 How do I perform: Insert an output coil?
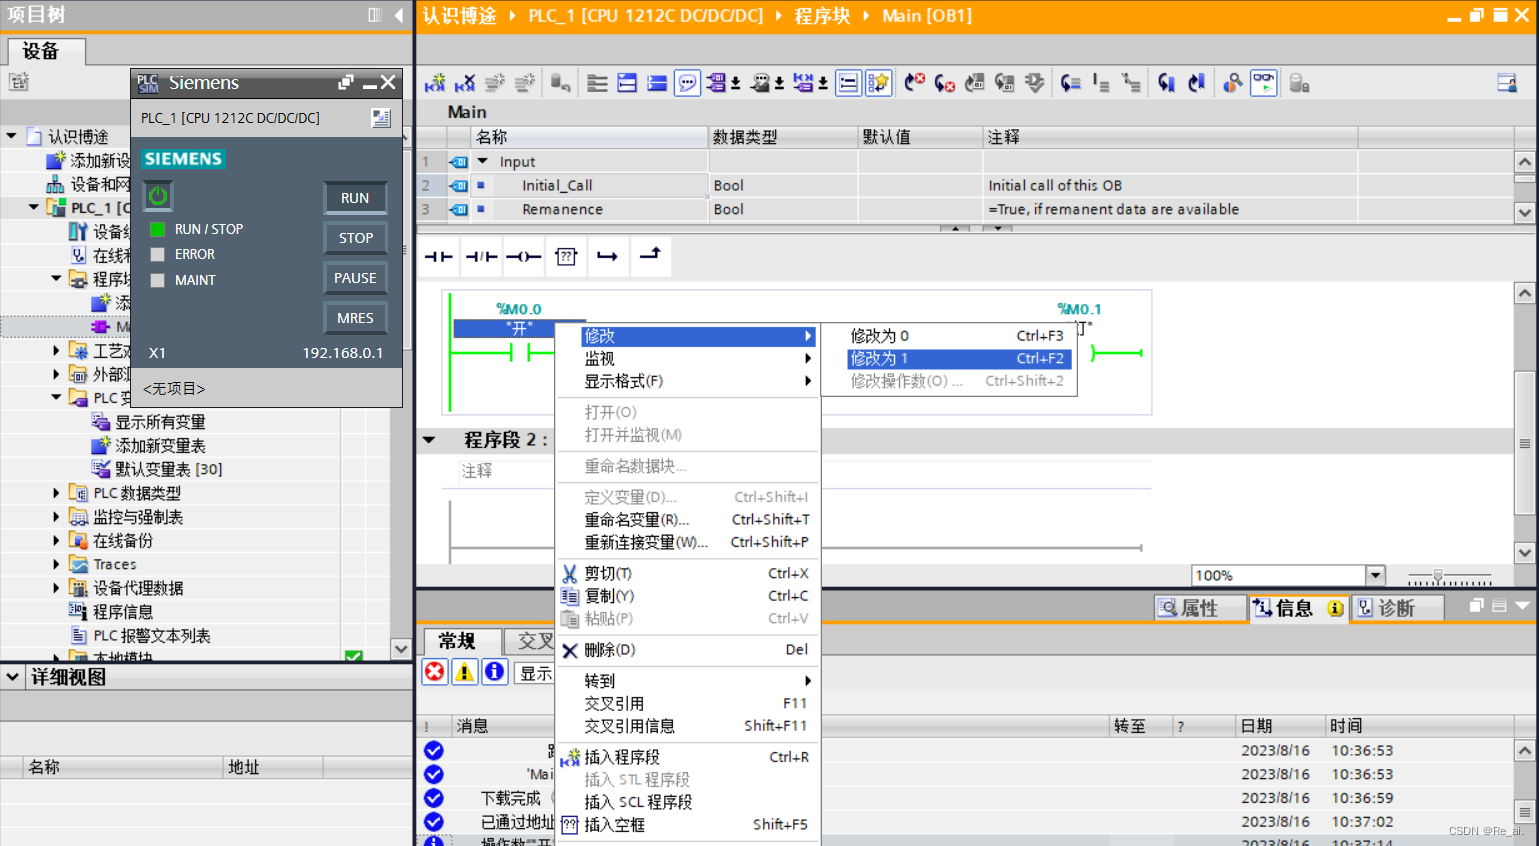tap(523, 257)
